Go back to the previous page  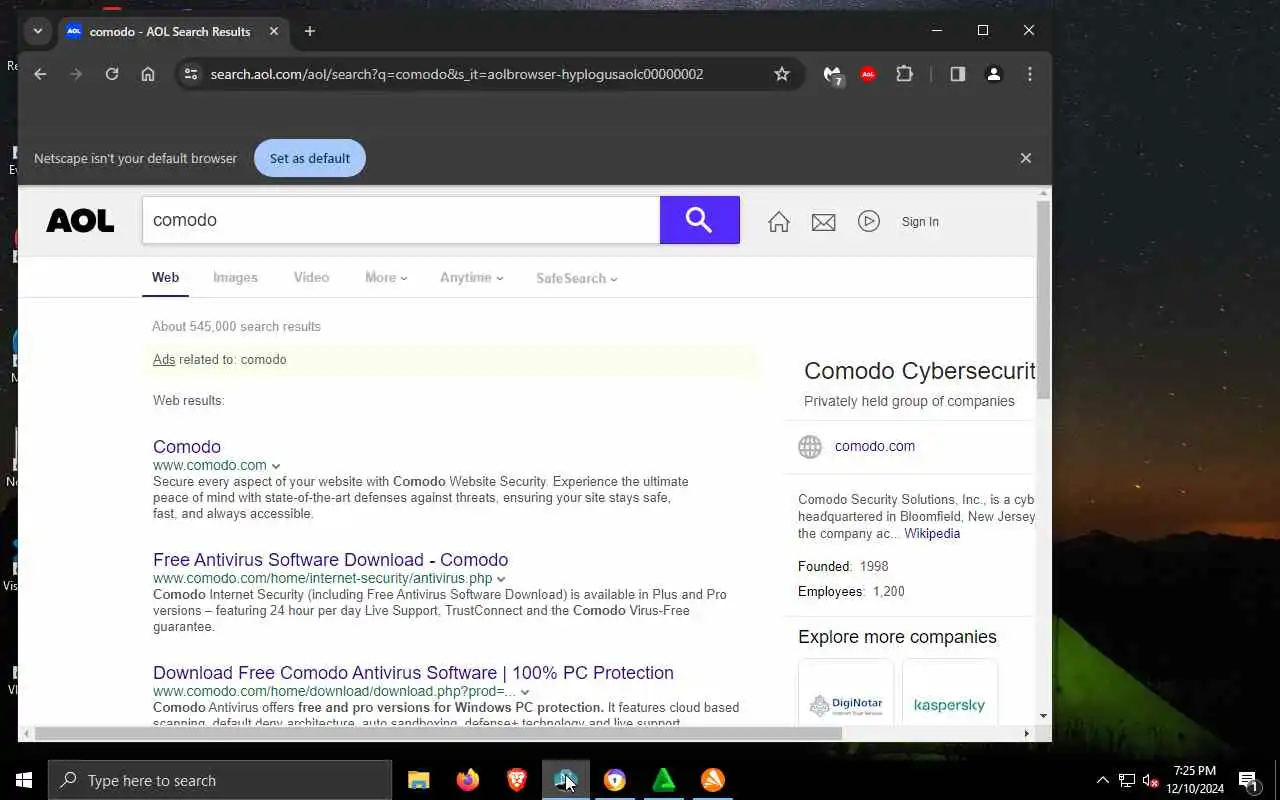tap(40, 74)
